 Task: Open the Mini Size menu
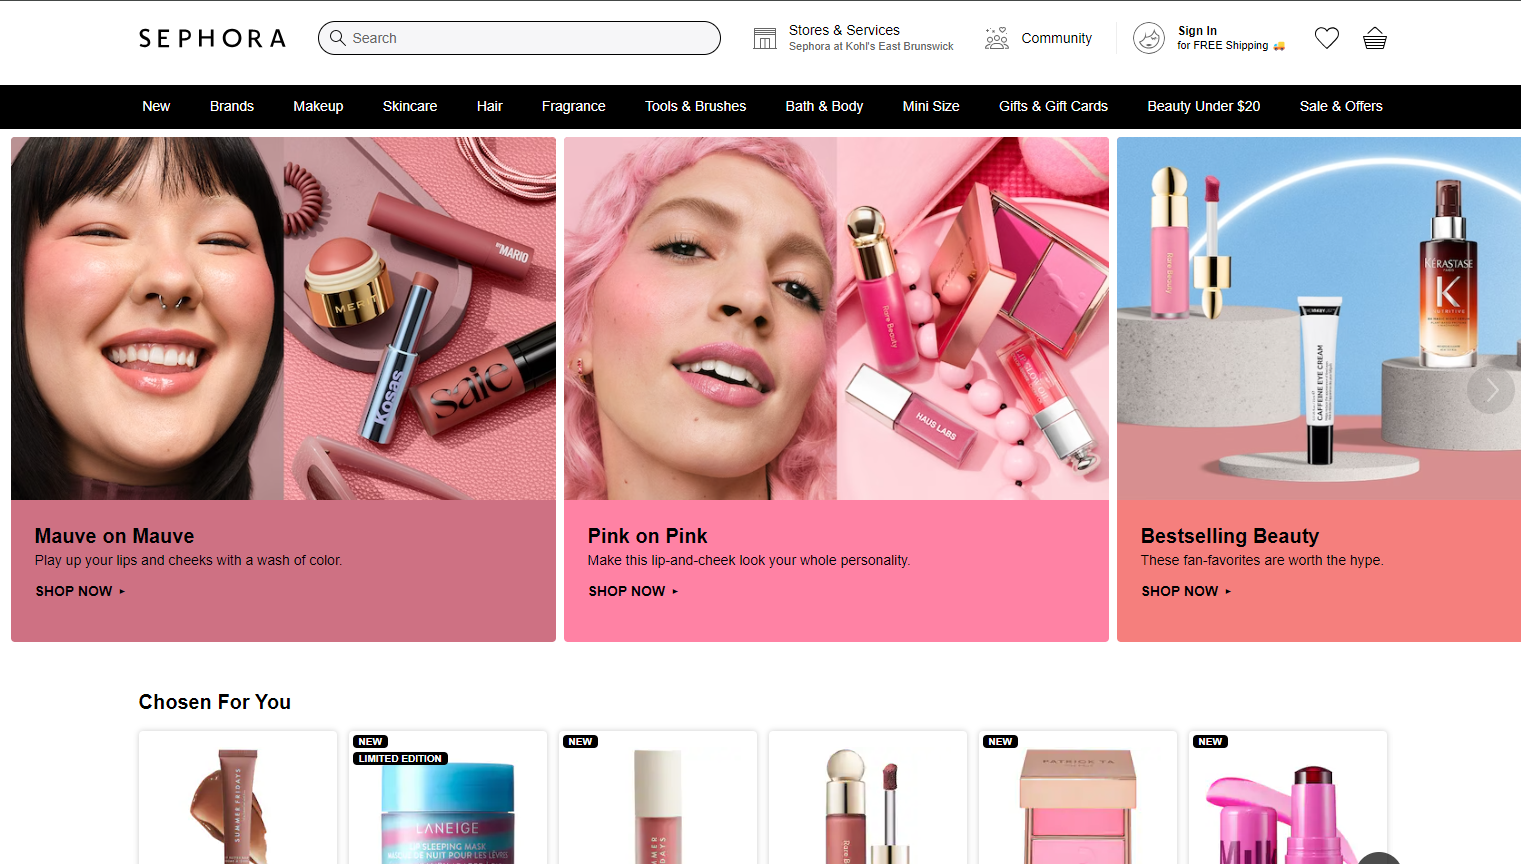(x=931, y=106)
